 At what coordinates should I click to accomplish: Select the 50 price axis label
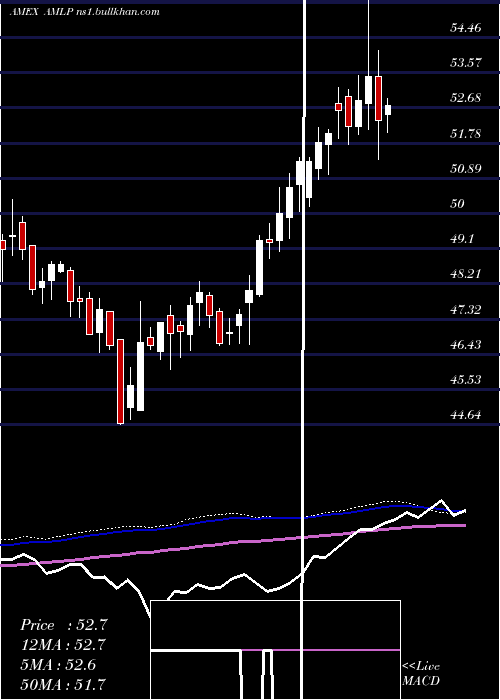[x=458, y=204]
